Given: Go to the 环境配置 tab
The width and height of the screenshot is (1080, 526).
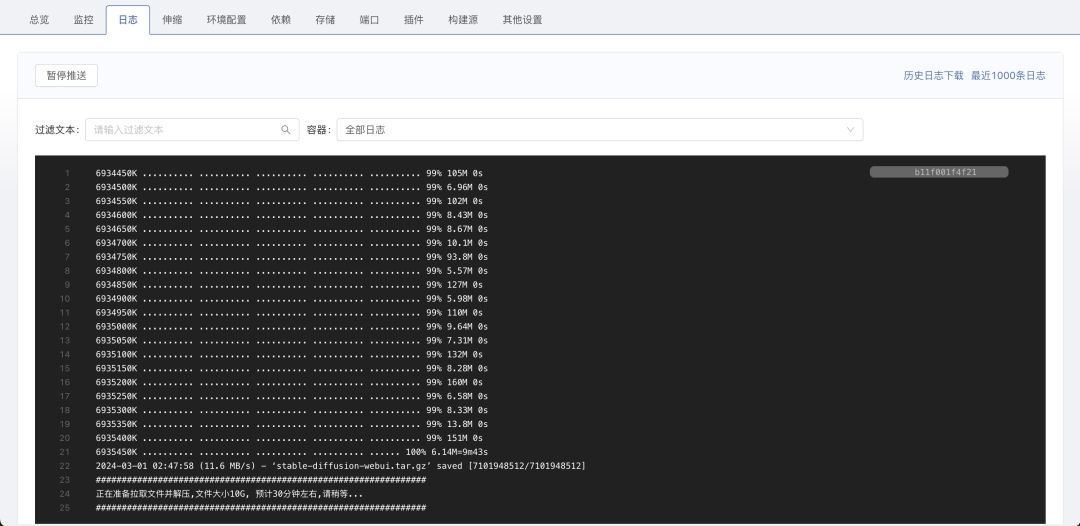Looking at the screenshot, I should click(x=226, y=20).
